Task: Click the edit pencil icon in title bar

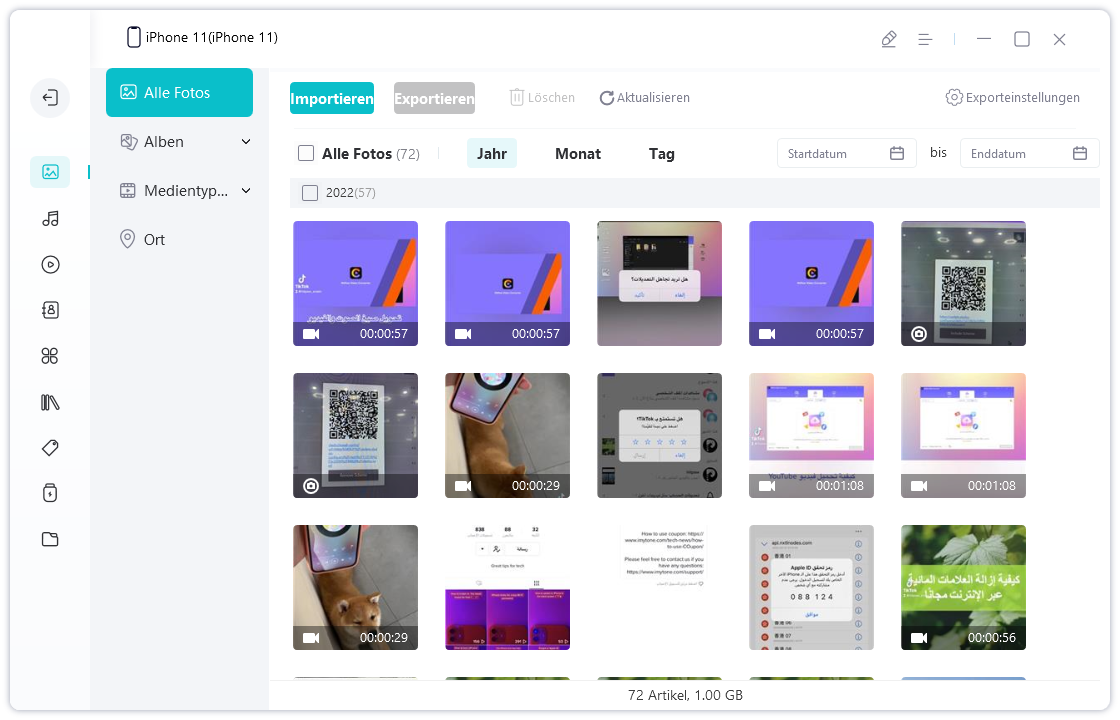Action: coord(889,39)
